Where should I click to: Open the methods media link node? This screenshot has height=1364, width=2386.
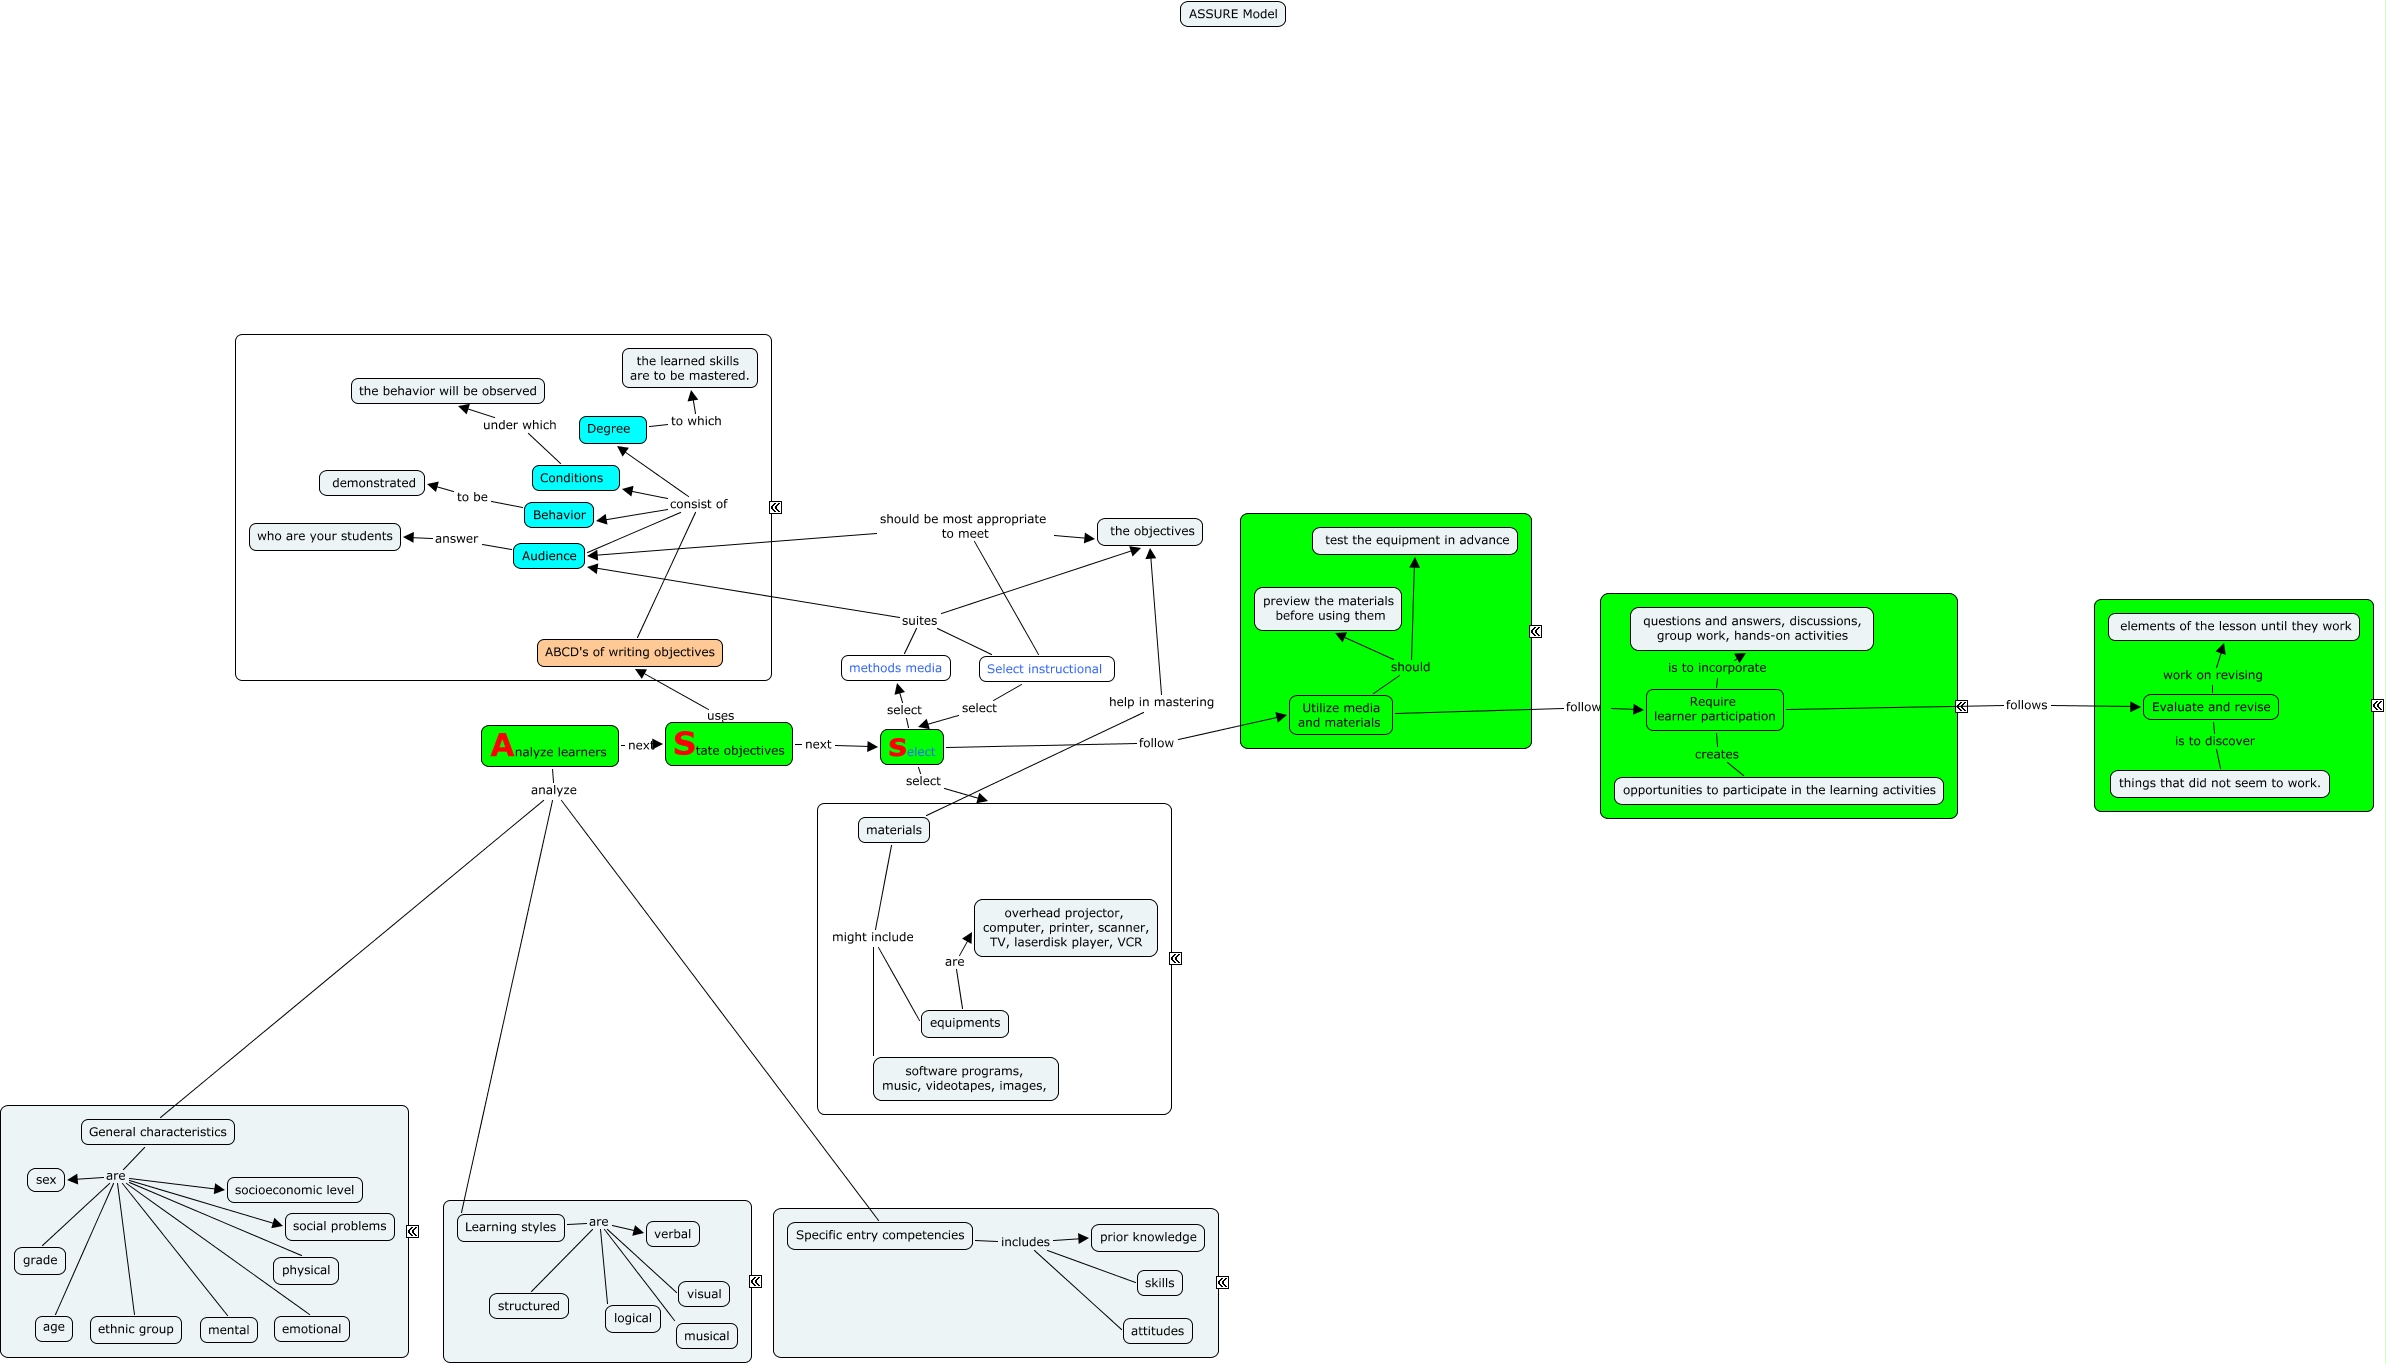895,668
